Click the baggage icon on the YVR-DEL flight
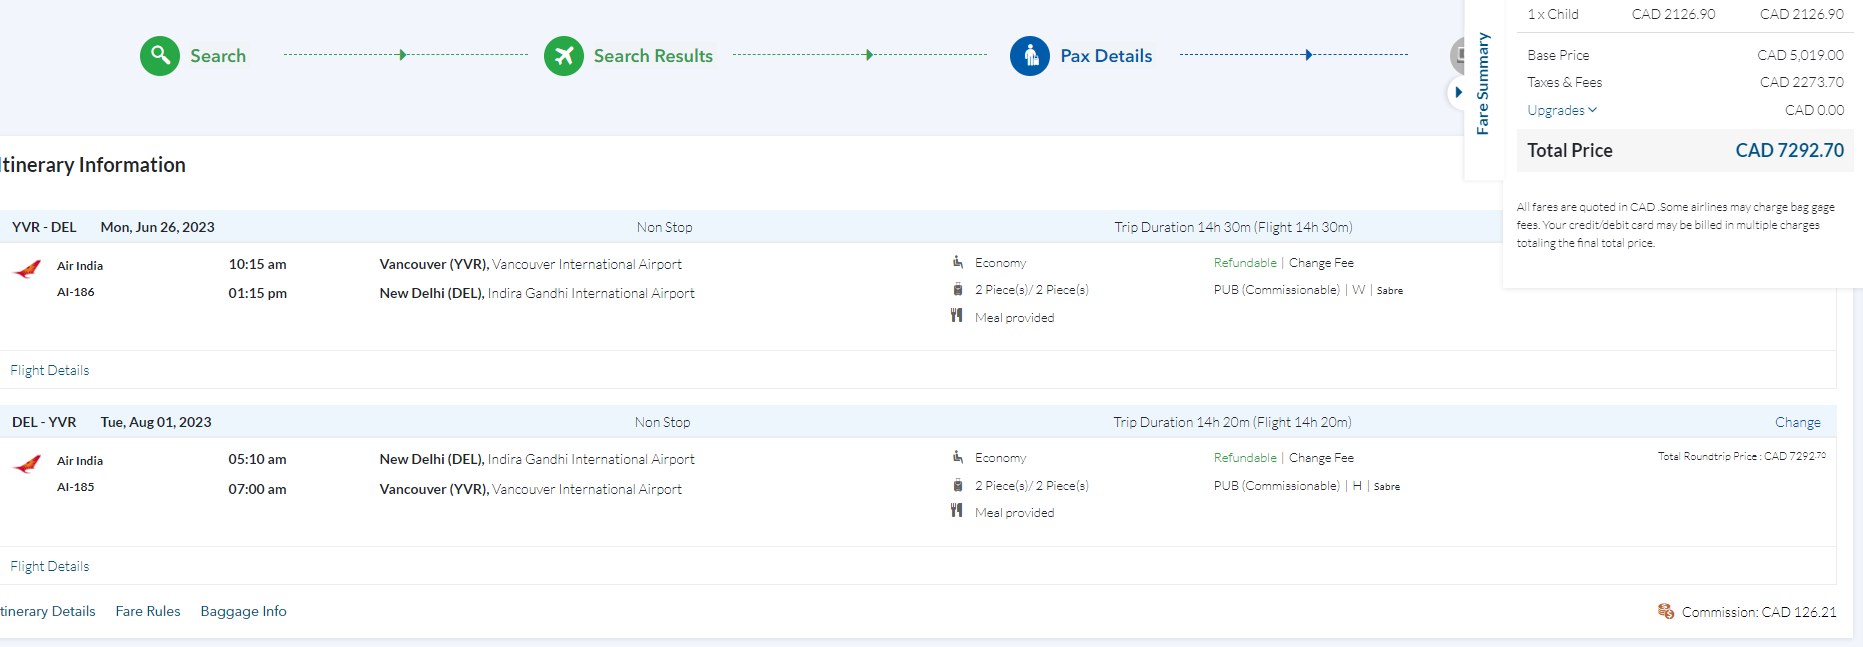Image resolution: width=1863 pixels, height=647 pixels. [958, 290]
